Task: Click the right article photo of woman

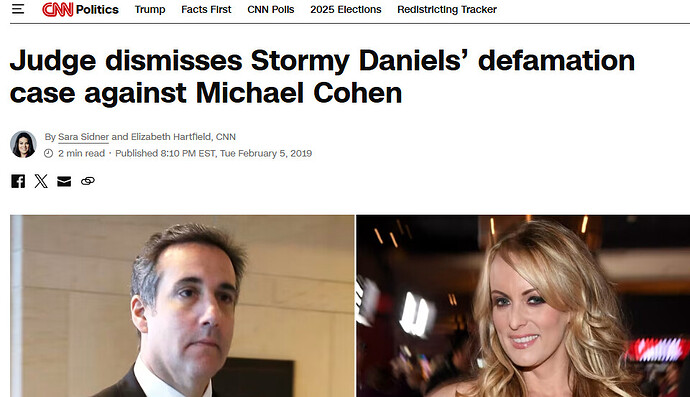Action: [523, 306]
